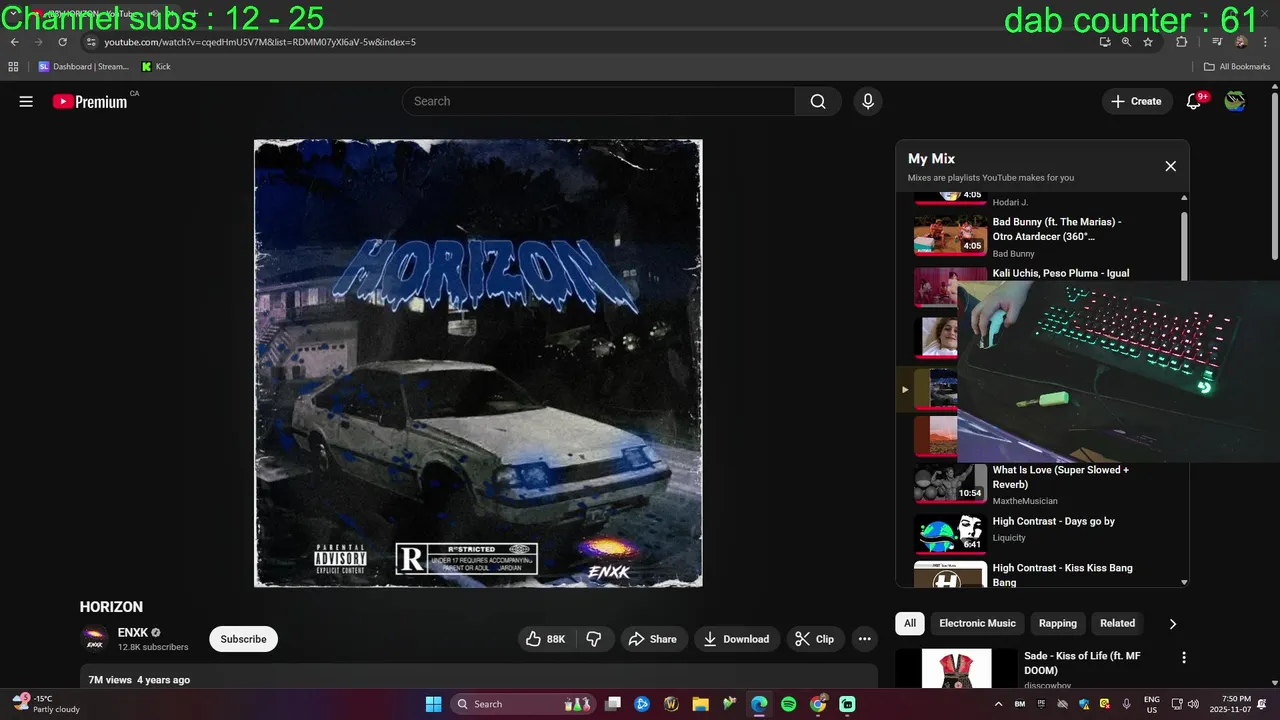This screenshot has height=720, width=1280.
Task: Bookmark this page with the star
Action: 1148,42
